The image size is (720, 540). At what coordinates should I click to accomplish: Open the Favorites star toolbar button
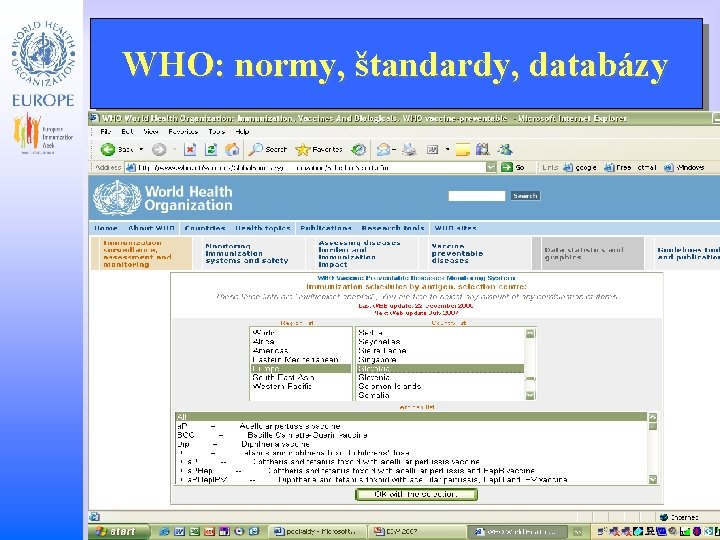319,149
